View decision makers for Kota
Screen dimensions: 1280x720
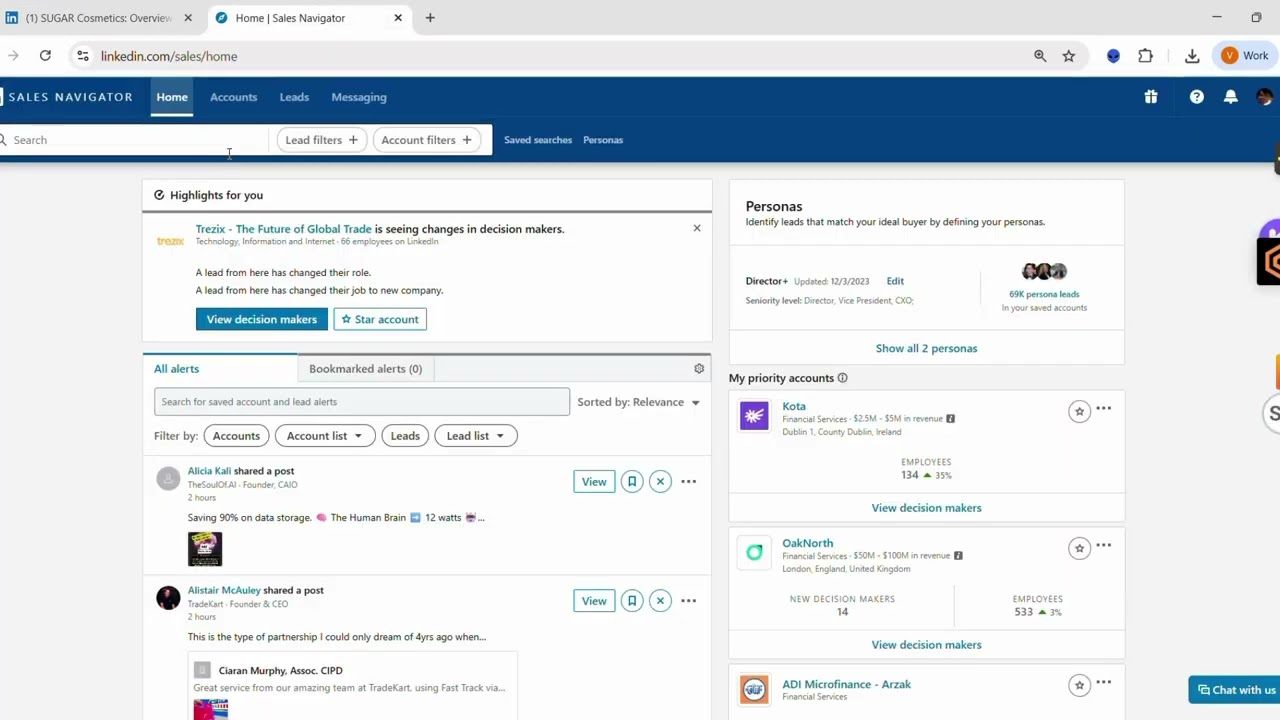click(x=926, y=508)
